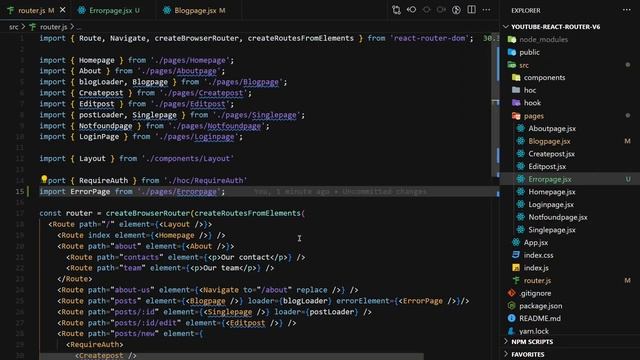640x360 pixels.
Task: Click the open timeline circle icon in toolbar
Action: coord(456,10)
